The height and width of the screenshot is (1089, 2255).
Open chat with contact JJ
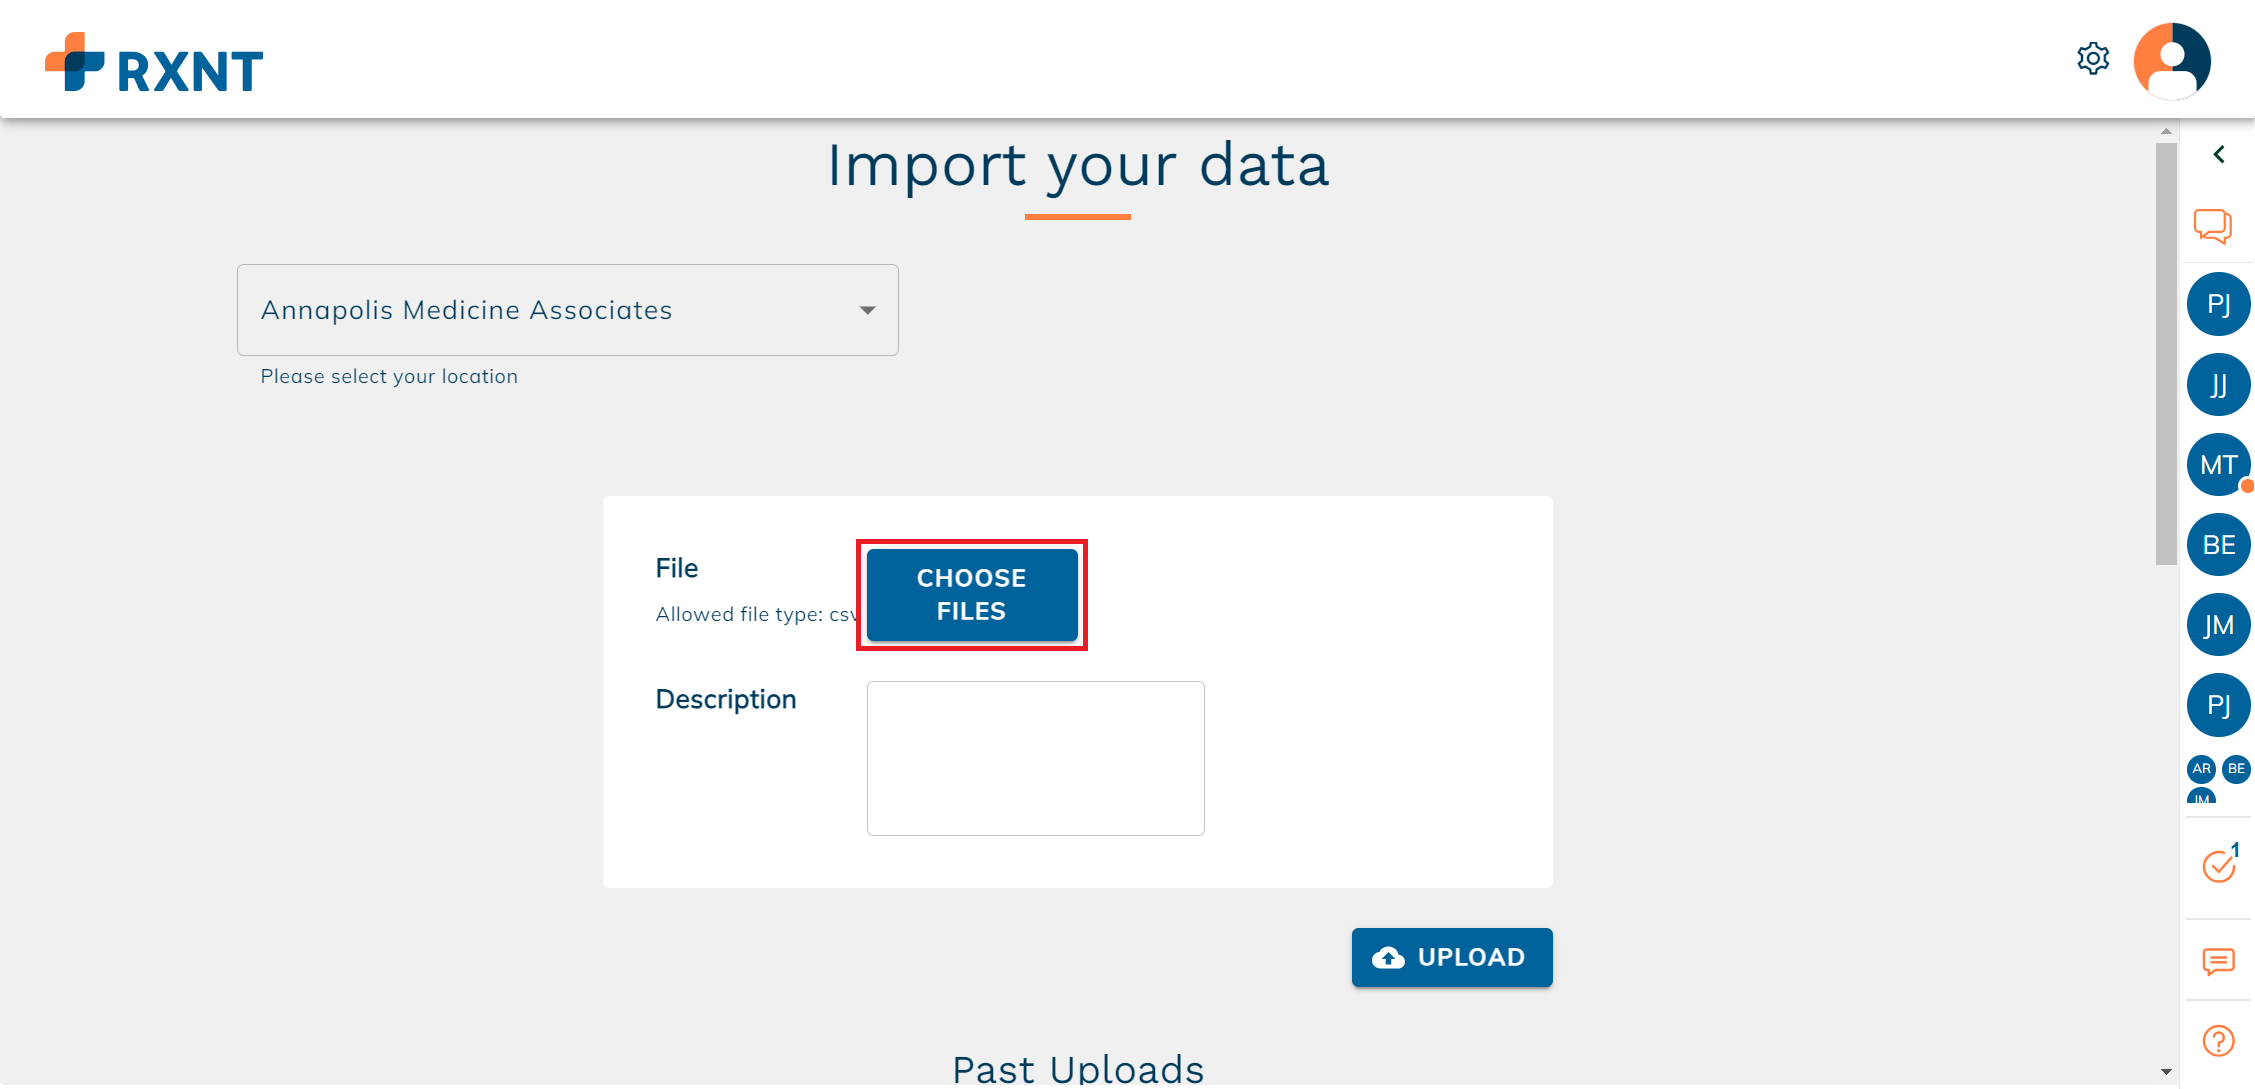[2218, 384]
